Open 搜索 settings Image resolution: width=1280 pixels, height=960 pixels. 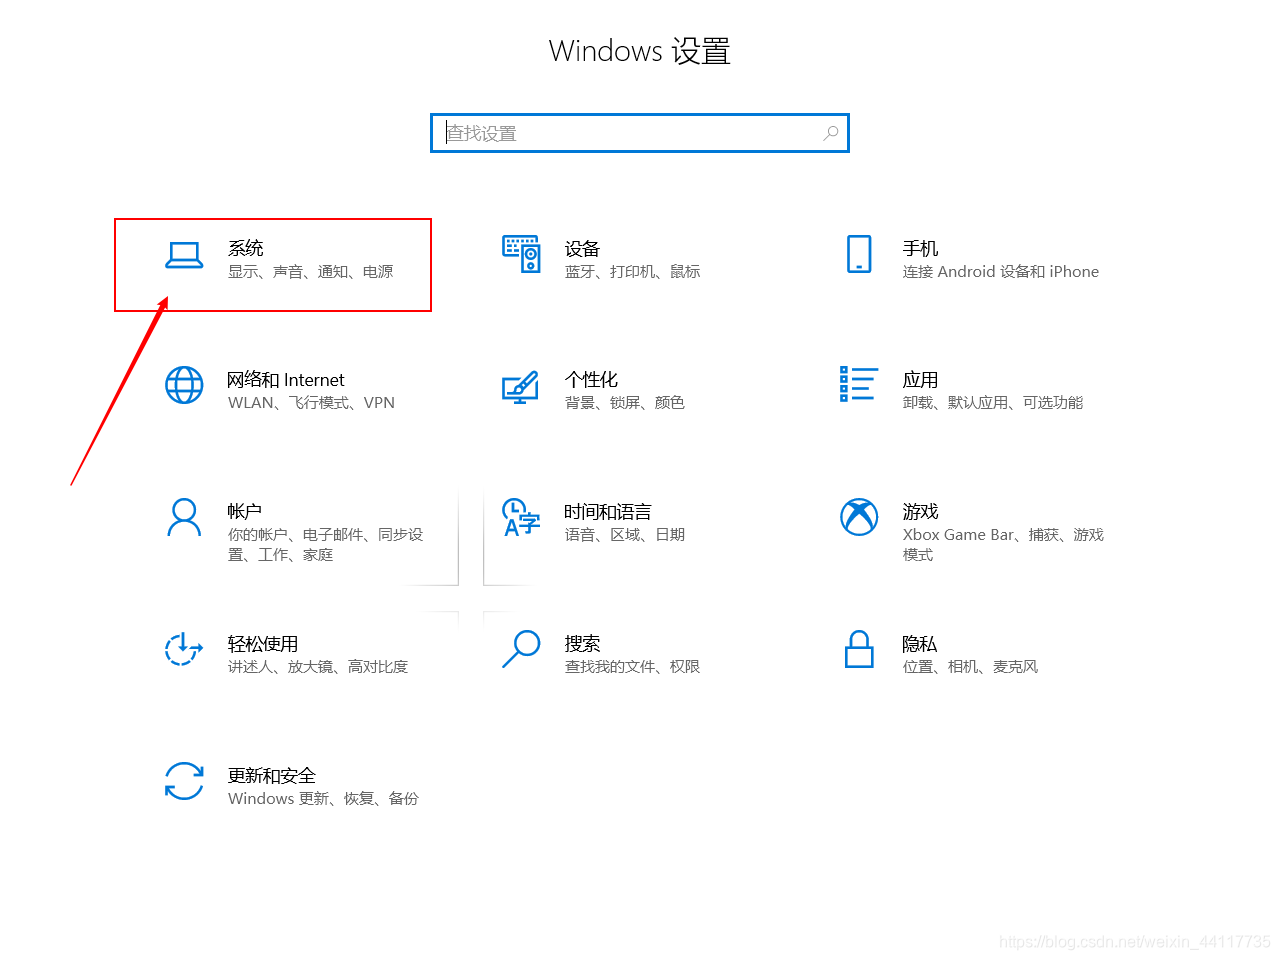coord(520,650)
